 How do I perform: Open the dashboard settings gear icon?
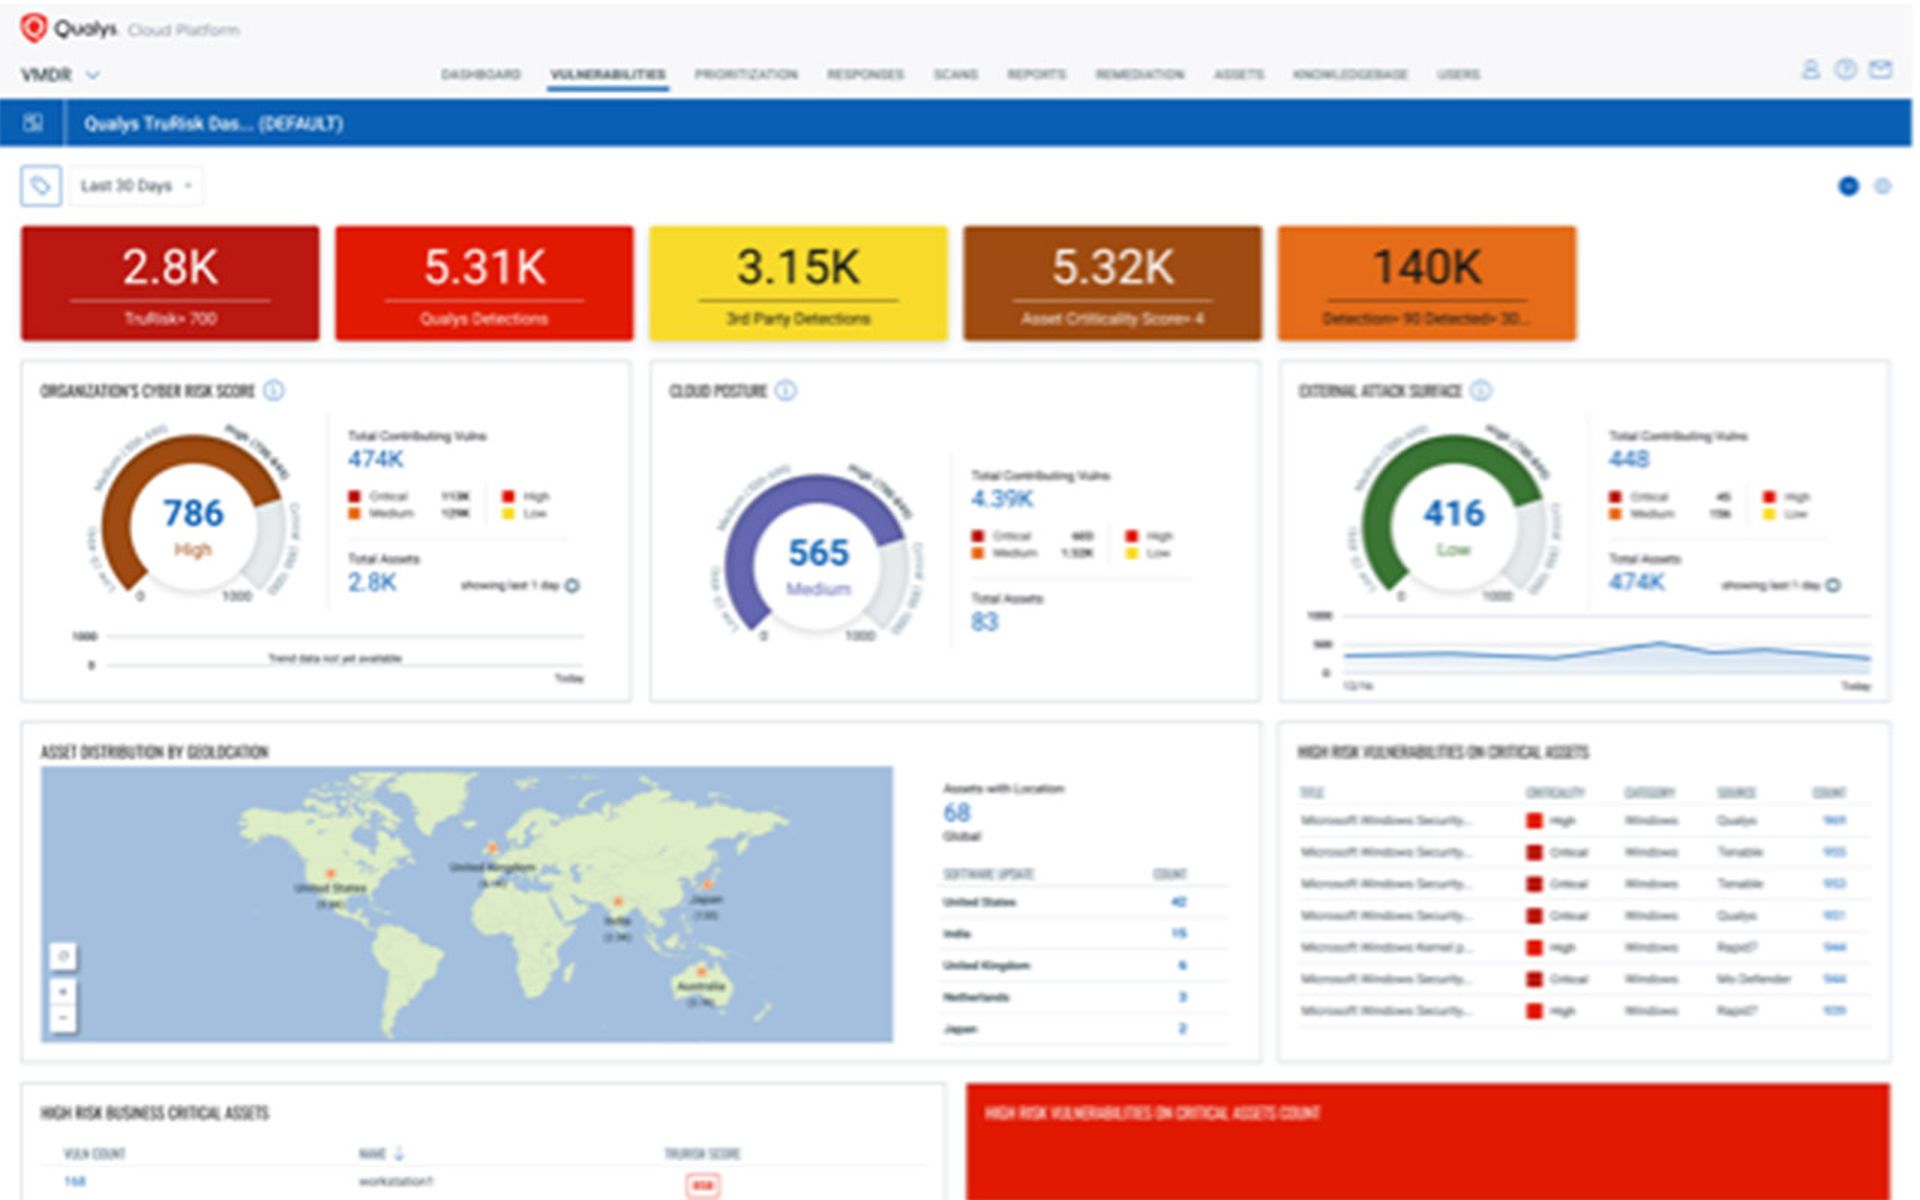tap(1882, 186)
